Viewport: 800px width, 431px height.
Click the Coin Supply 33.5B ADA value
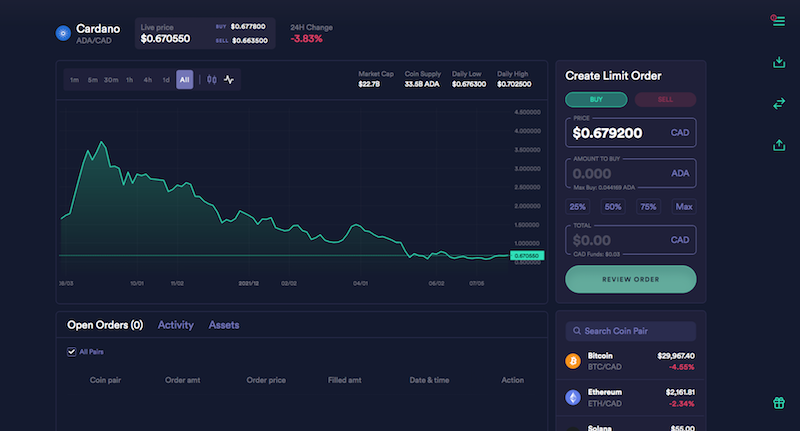422,84
